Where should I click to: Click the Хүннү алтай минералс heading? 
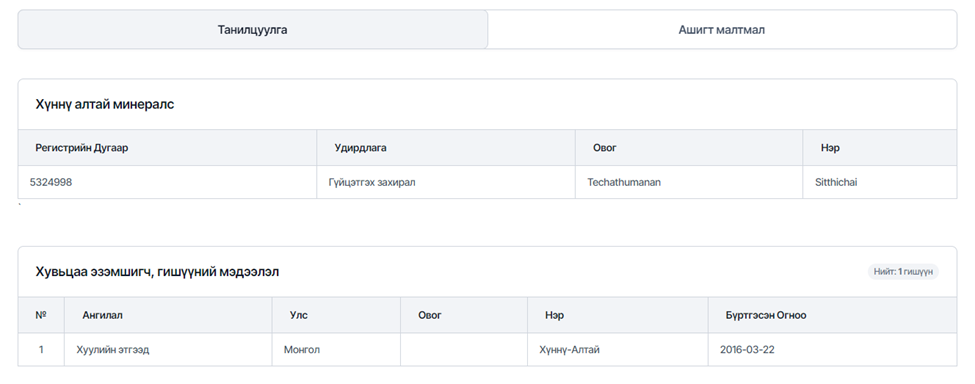[104, 104]
